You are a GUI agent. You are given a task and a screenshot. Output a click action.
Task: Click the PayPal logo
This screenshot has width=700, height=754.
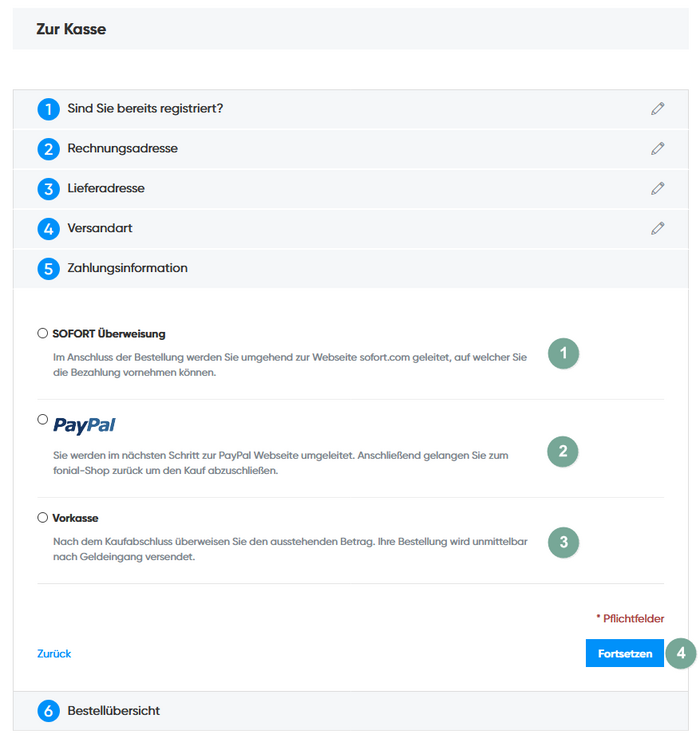tap(84, 425)
